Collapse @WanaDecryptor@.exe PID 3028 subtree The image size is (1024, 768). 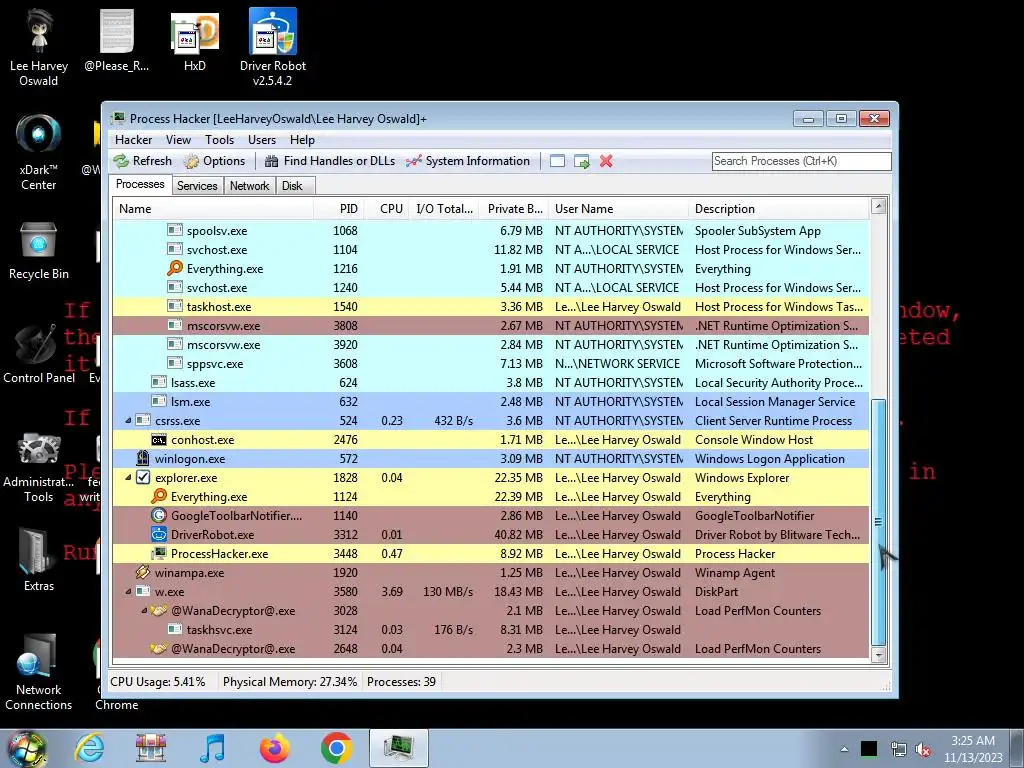click(x=144, y=611)
